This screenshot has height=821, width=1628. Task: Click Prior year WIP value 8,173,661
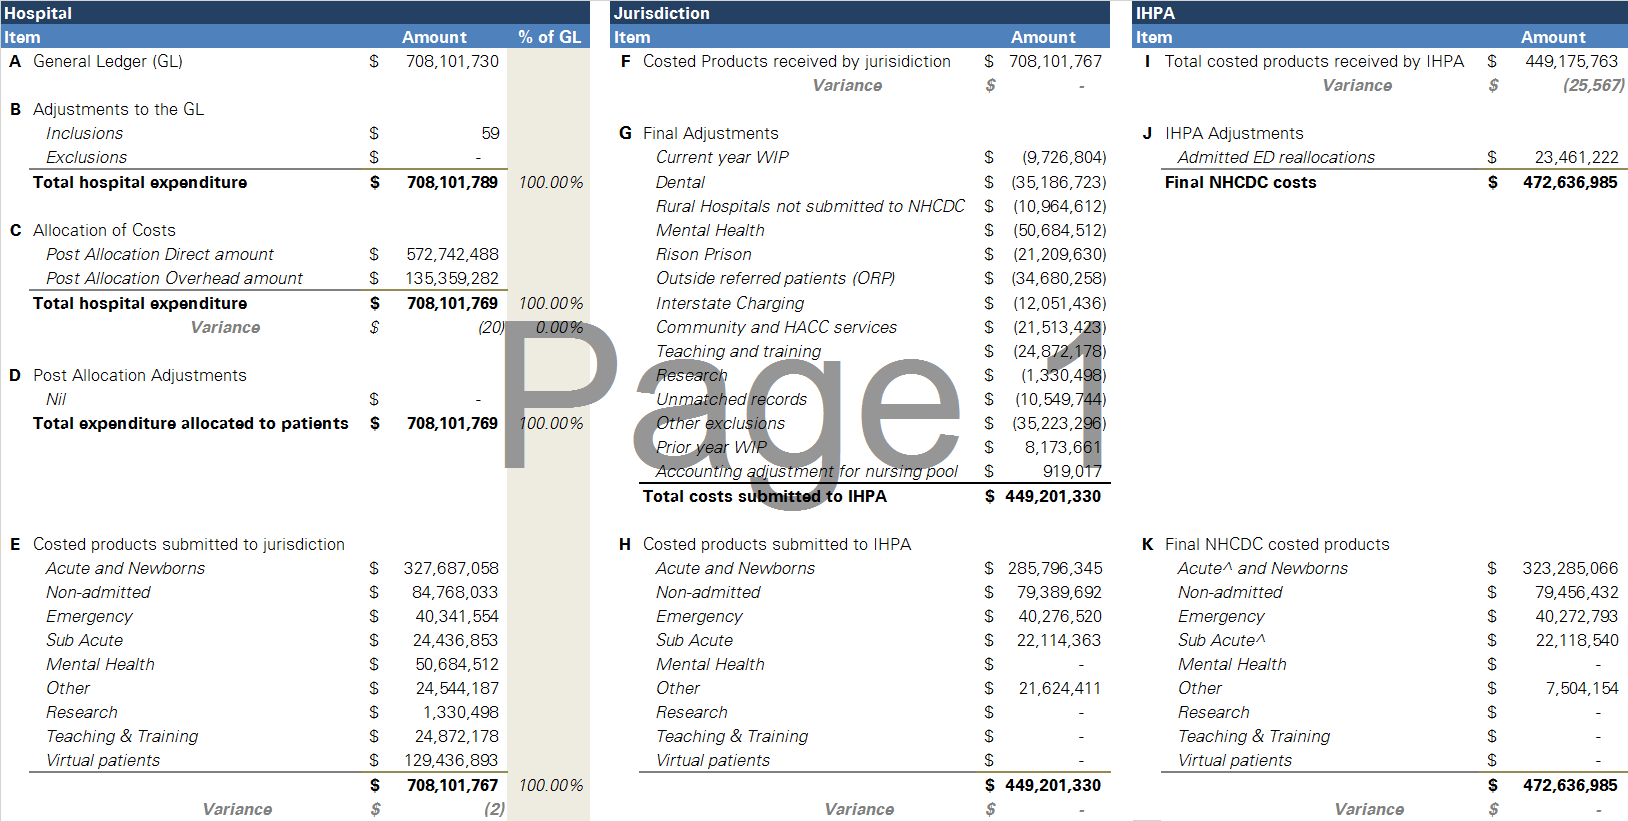[1063, 447]
